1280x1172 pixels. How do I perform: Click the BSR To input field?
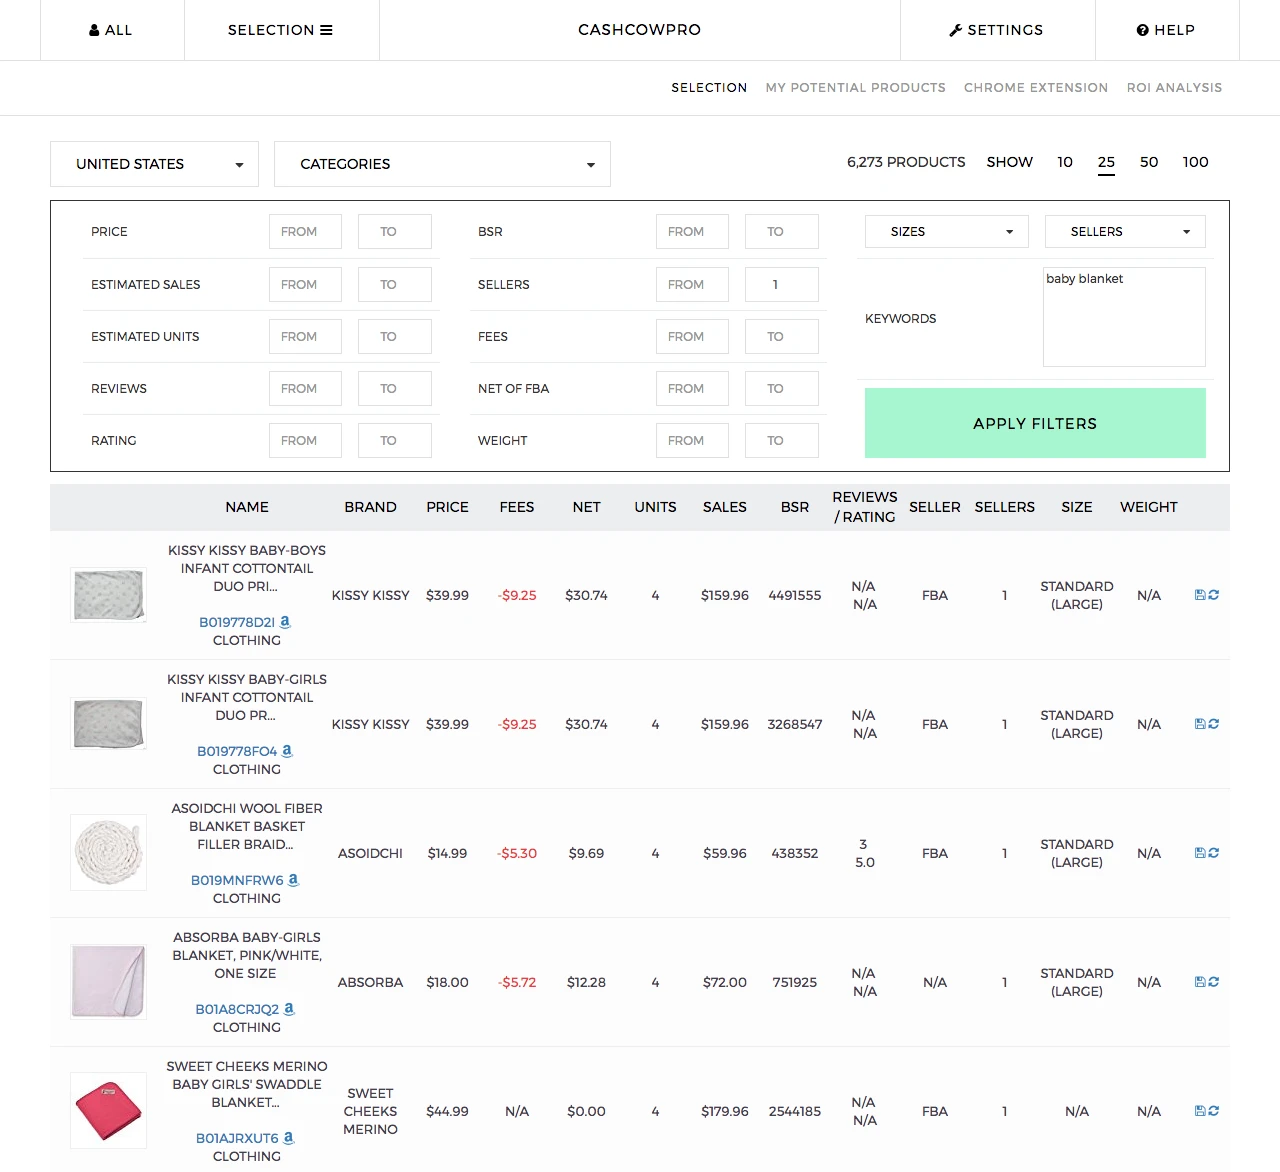click(782, 232)
